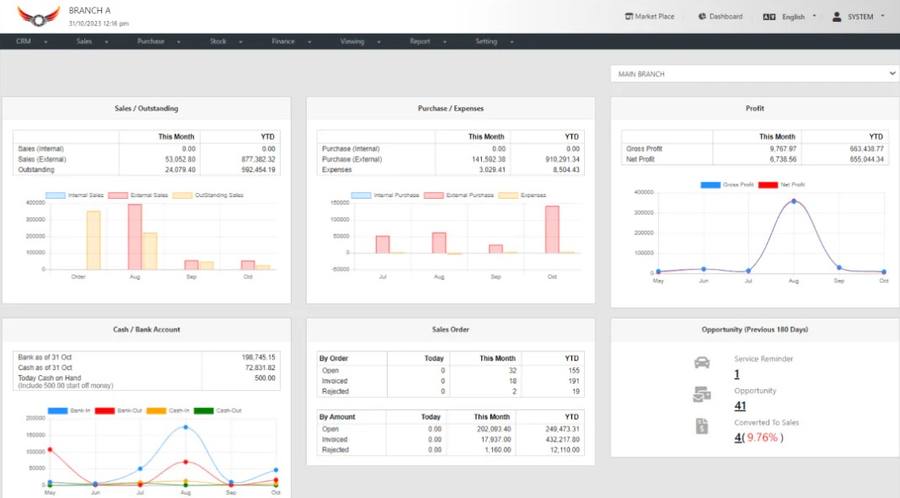Toggle OutStanding Sales legend series
Image resolution: width=900 pixels, height=498 pixels.
coord(208,195)
